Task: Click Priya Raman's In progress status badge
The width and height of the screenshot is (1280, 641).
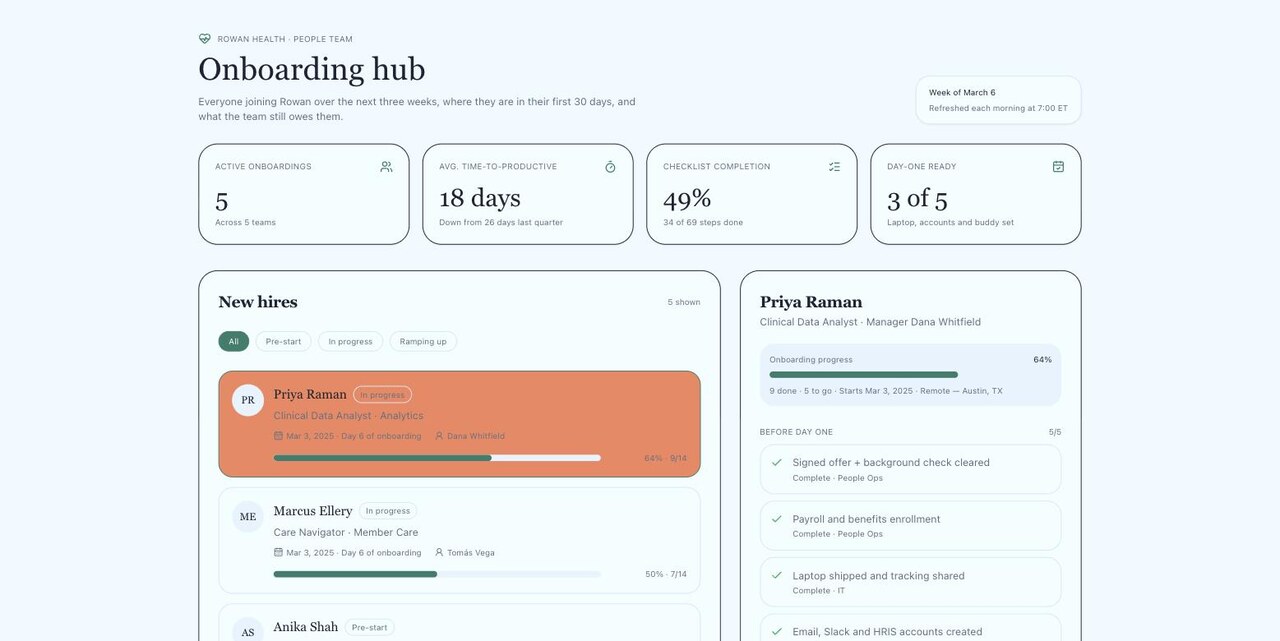Action: [382, 395]
